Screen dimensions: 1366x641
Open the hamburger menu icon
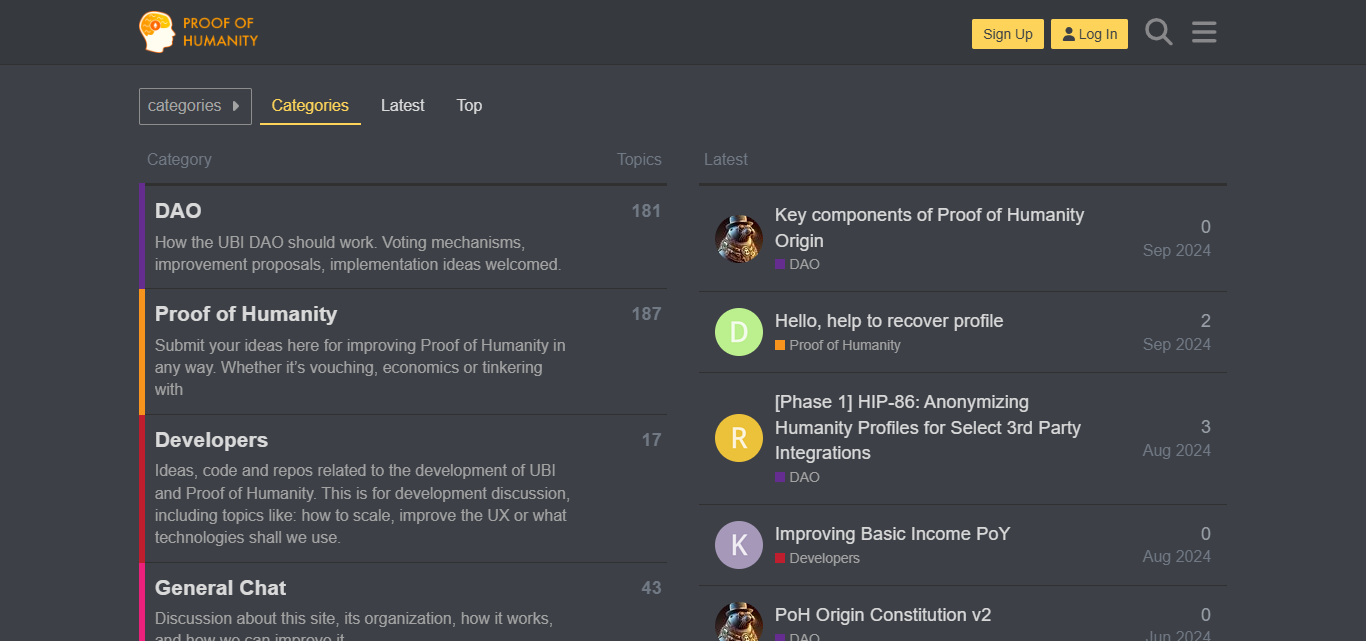click(1204, 33)
